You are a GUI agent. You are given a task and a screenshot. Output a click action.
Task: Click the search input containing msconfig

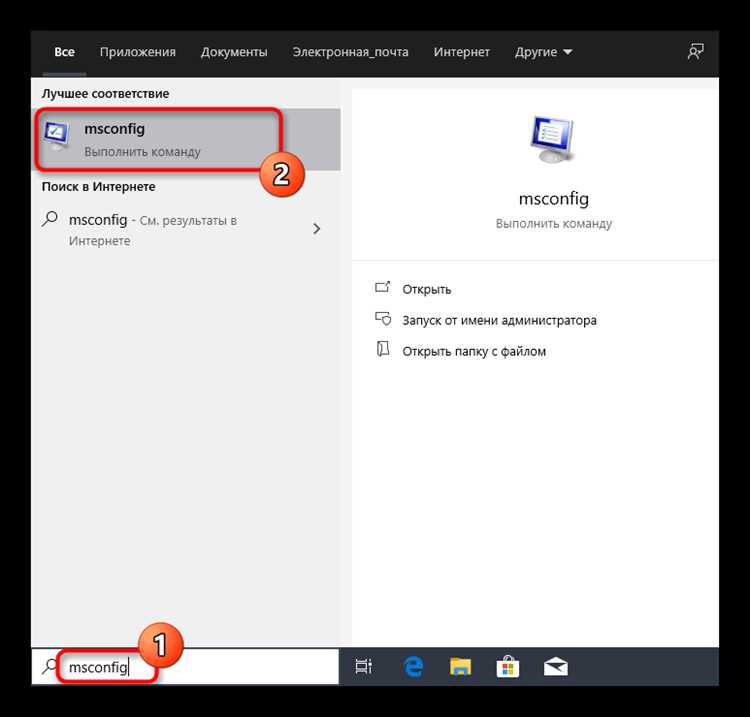(185, 666)
